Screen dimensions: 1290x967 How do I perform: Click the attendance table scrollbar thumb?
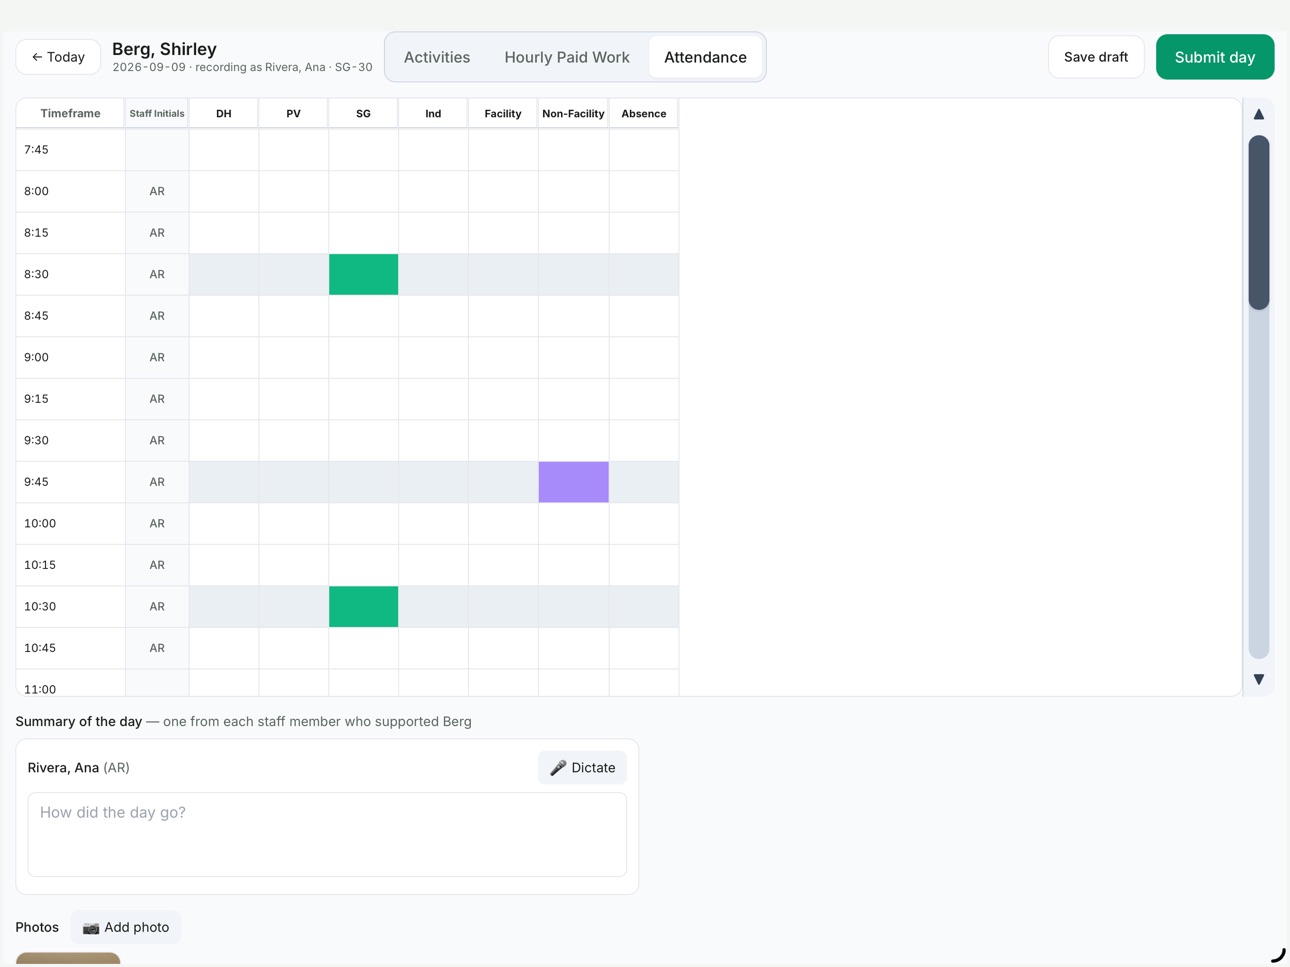1259,222
